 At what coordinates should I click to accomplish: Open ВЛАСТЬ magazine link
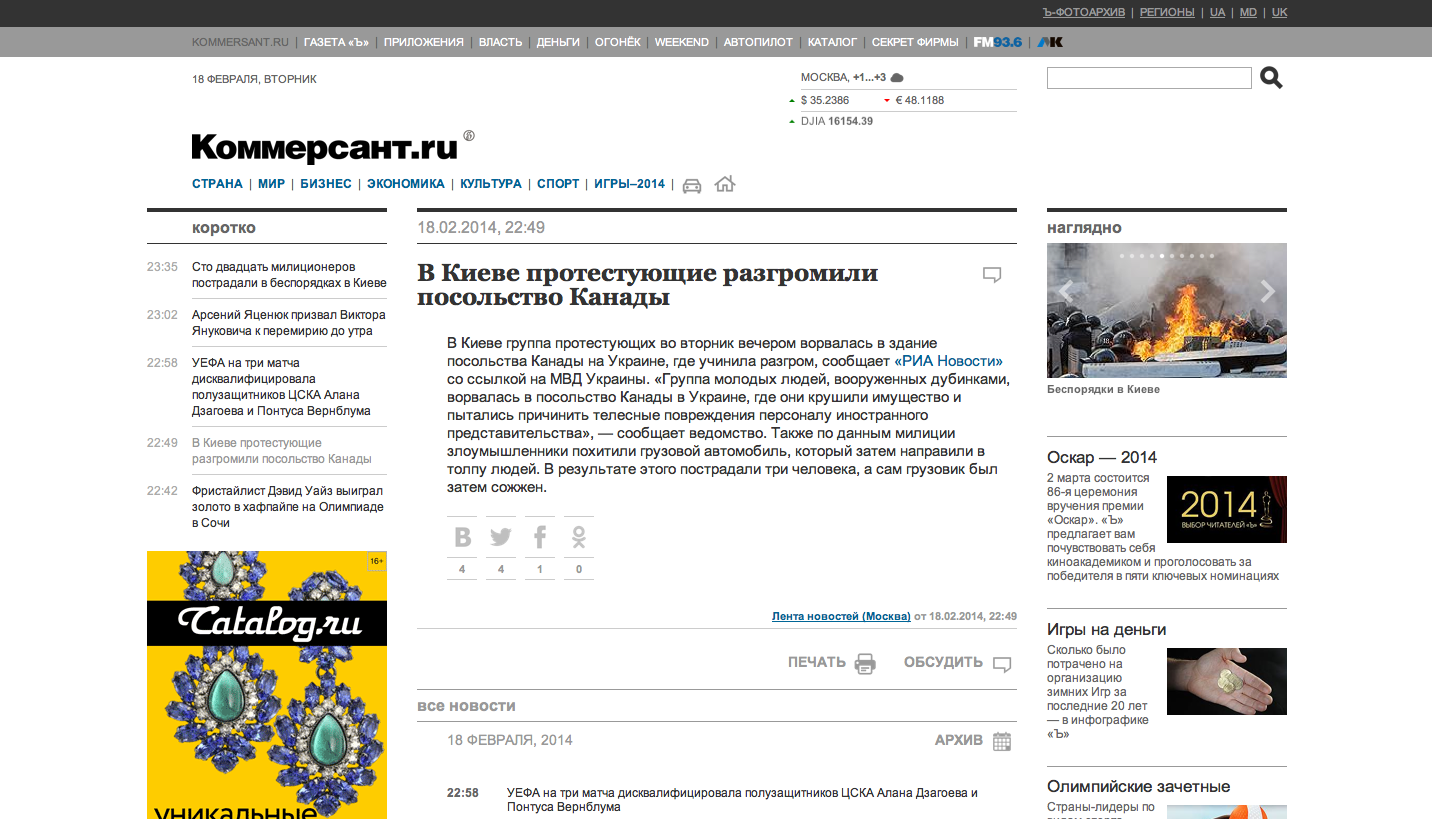500,42
